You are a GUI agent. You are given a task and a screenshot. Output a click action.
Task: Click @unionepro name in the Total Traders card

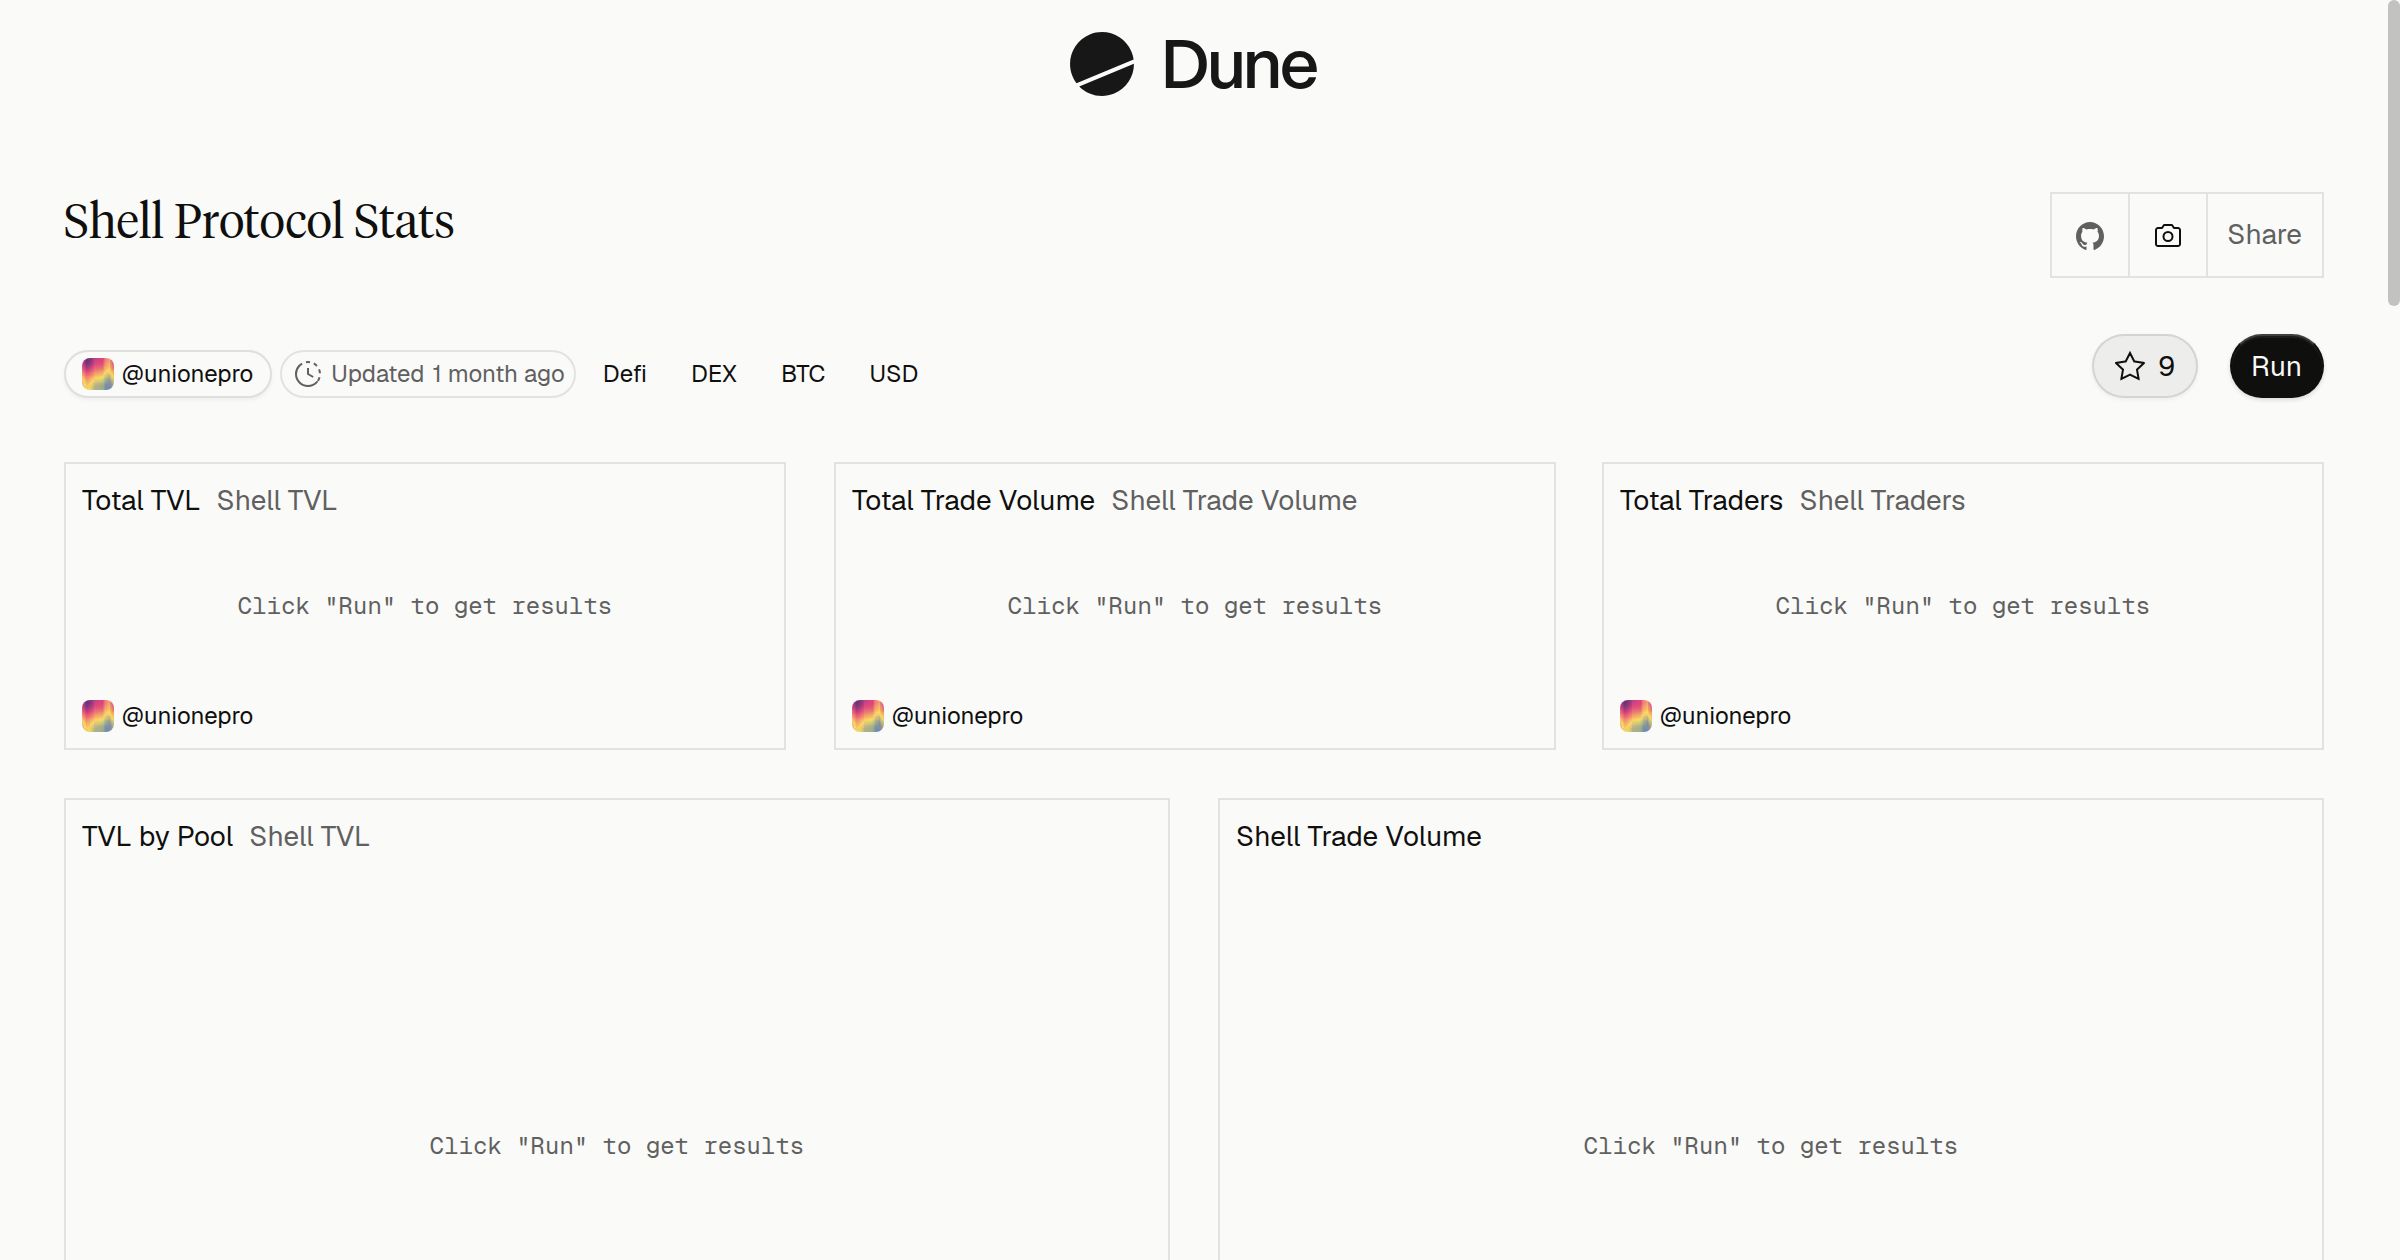pos(1725,716)
